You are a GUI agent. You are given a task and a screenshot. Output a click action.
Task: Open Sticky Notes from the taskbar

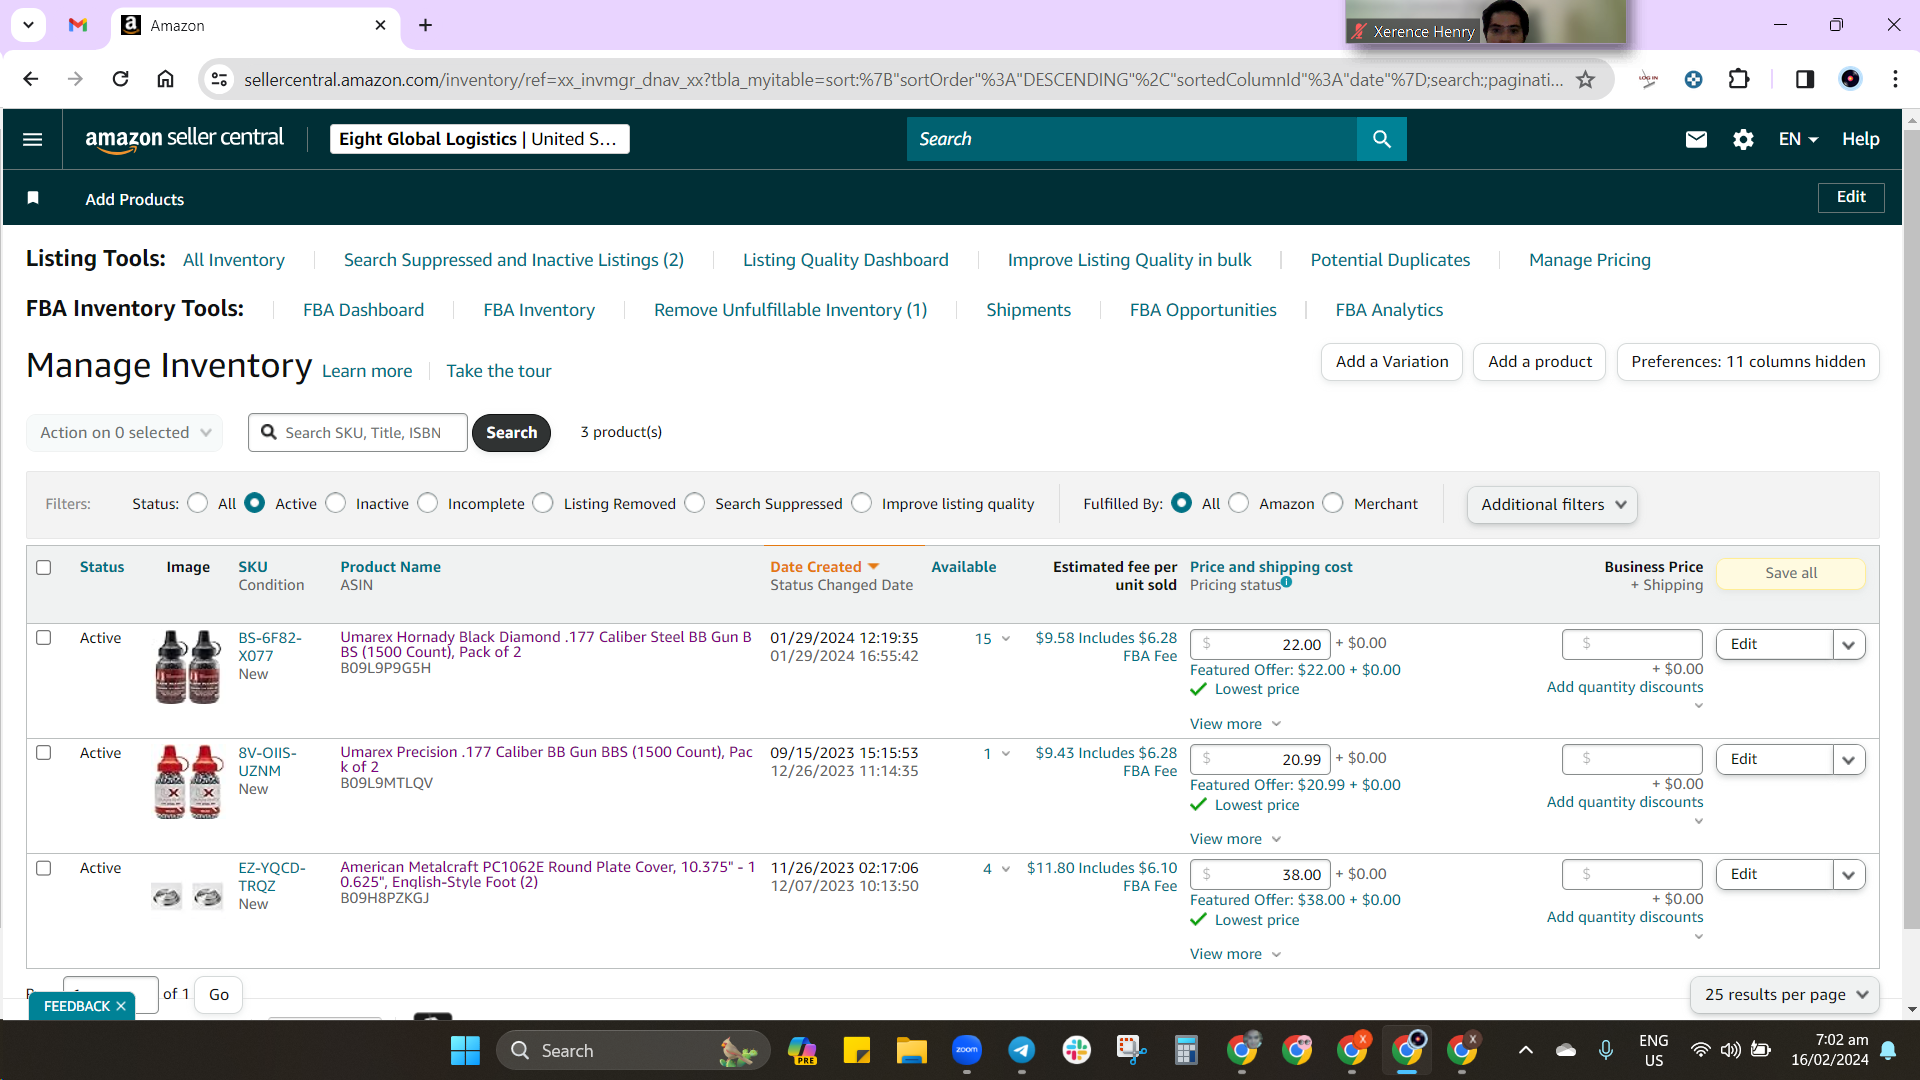856,1050
